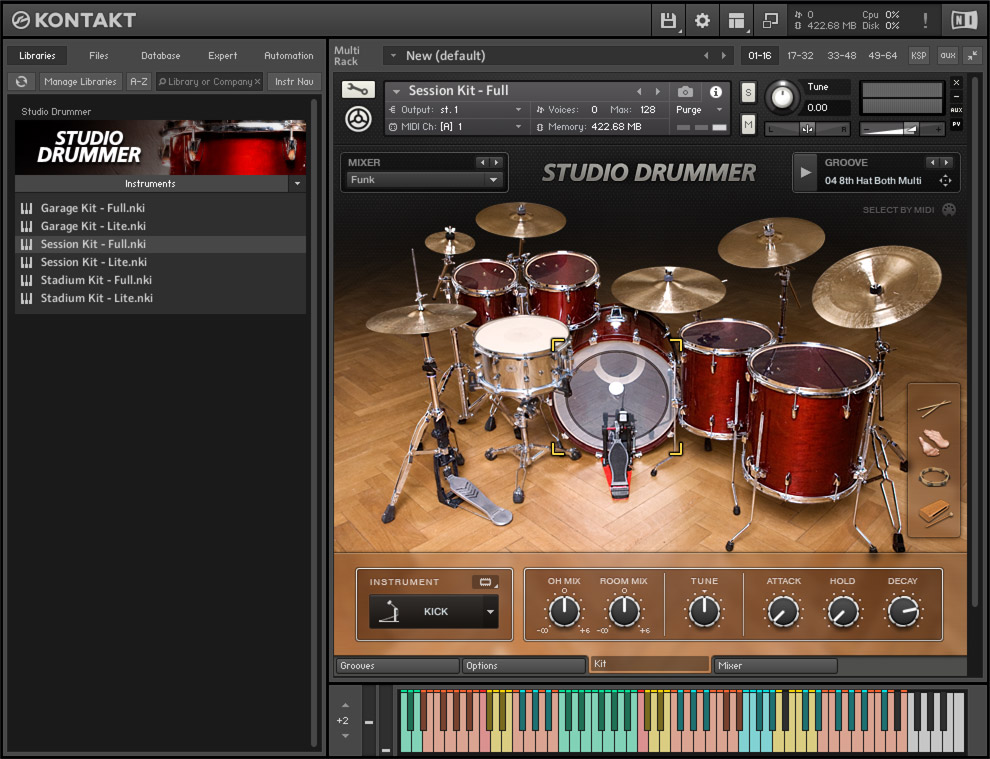
Task: Open settings with the gear icon
Action: tap(702, 20)
